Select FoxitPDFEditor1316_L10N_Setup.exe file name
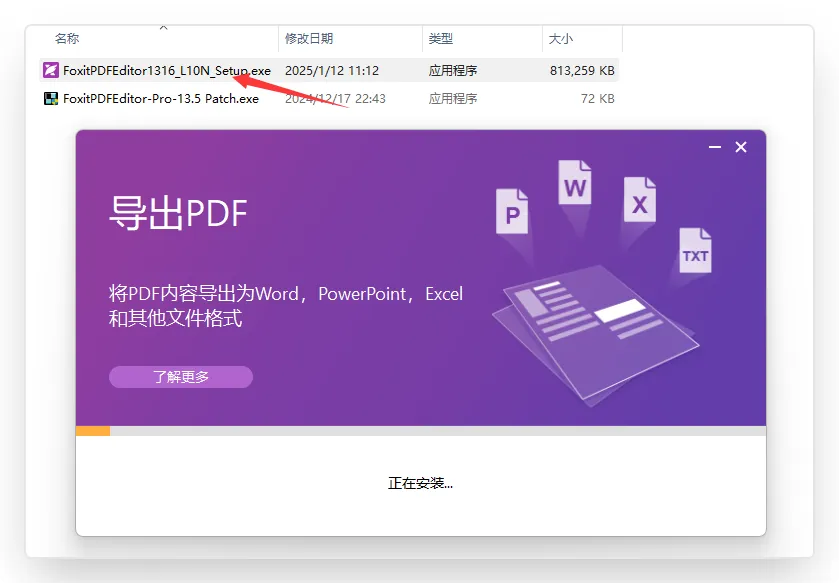The height and width of the screenshot is (583, 839). click(x=167, y=71)
